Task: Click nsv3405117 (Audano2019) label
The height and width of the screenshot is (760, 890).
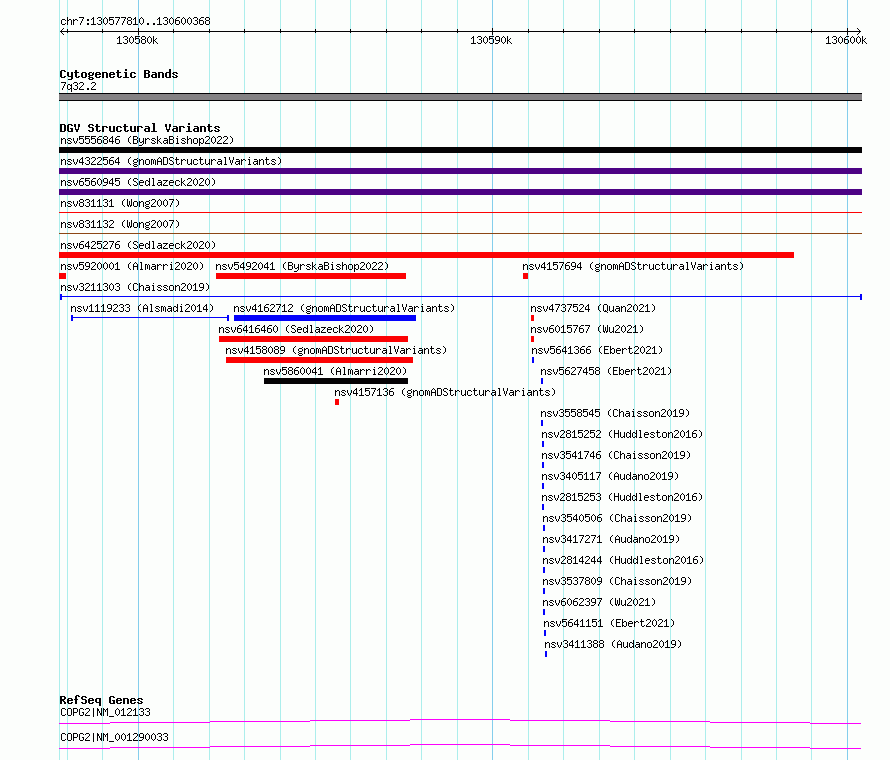Action: coord(610,476)
